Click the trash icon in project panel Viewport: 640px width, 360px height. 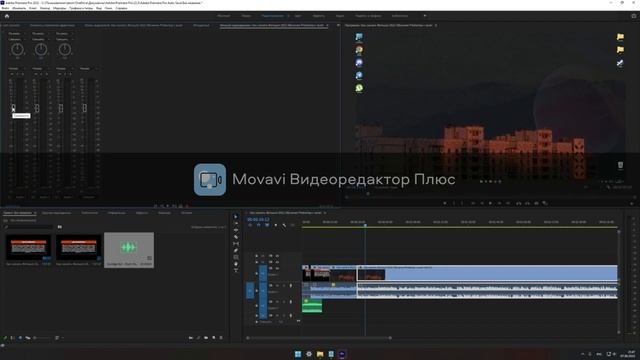click(221, 338)
